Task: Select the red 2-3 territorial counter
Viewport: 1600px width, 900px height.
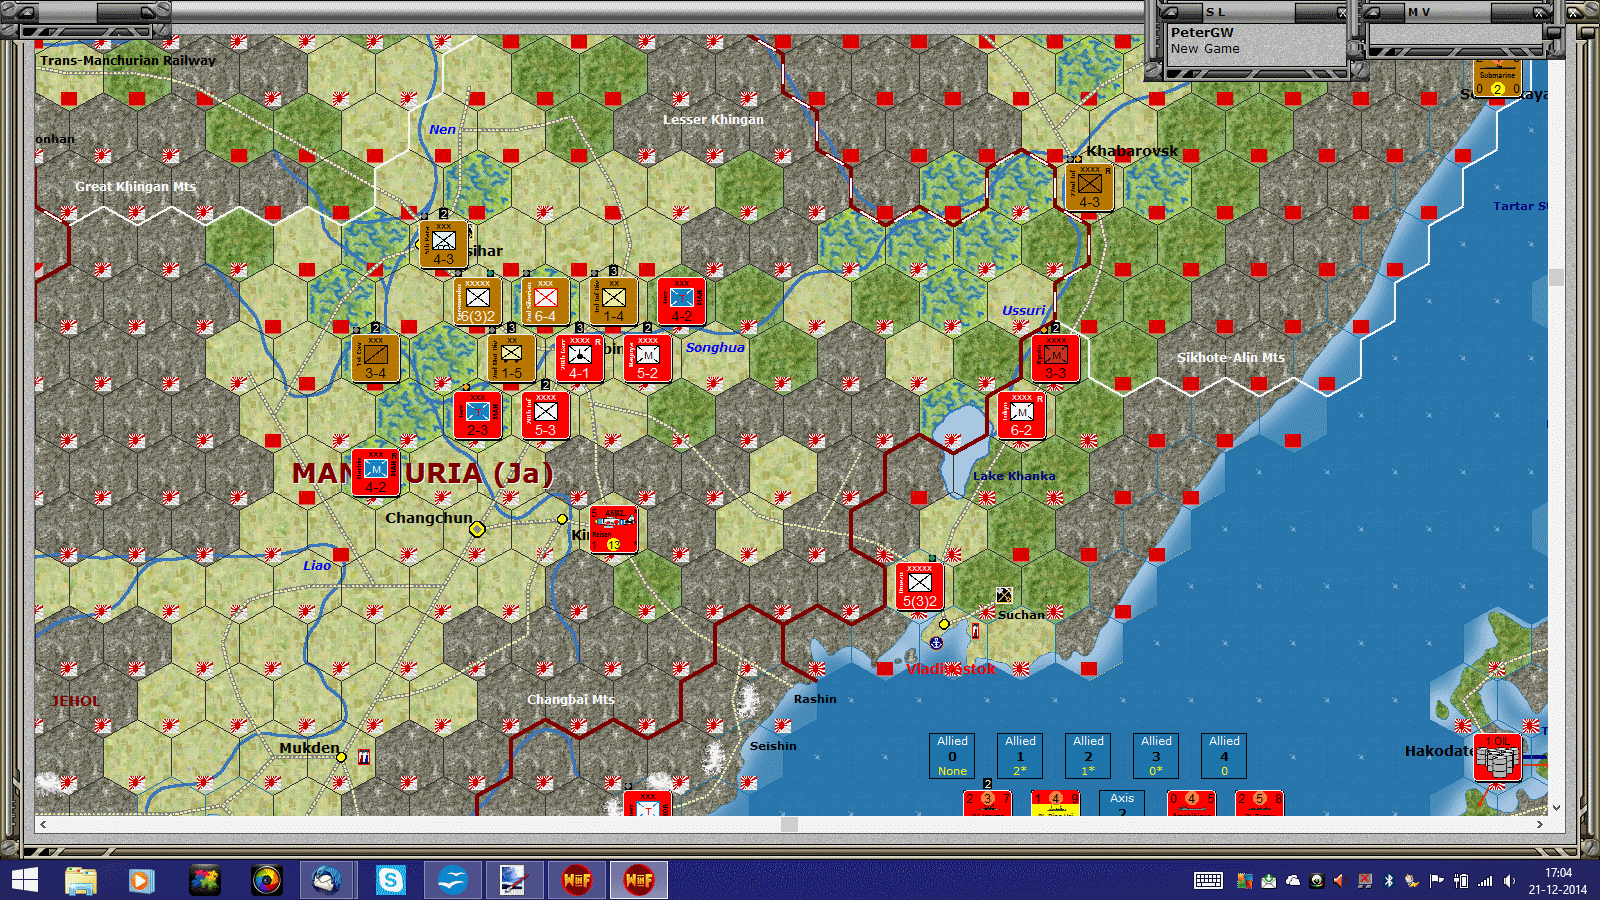Action: point(478,416)
